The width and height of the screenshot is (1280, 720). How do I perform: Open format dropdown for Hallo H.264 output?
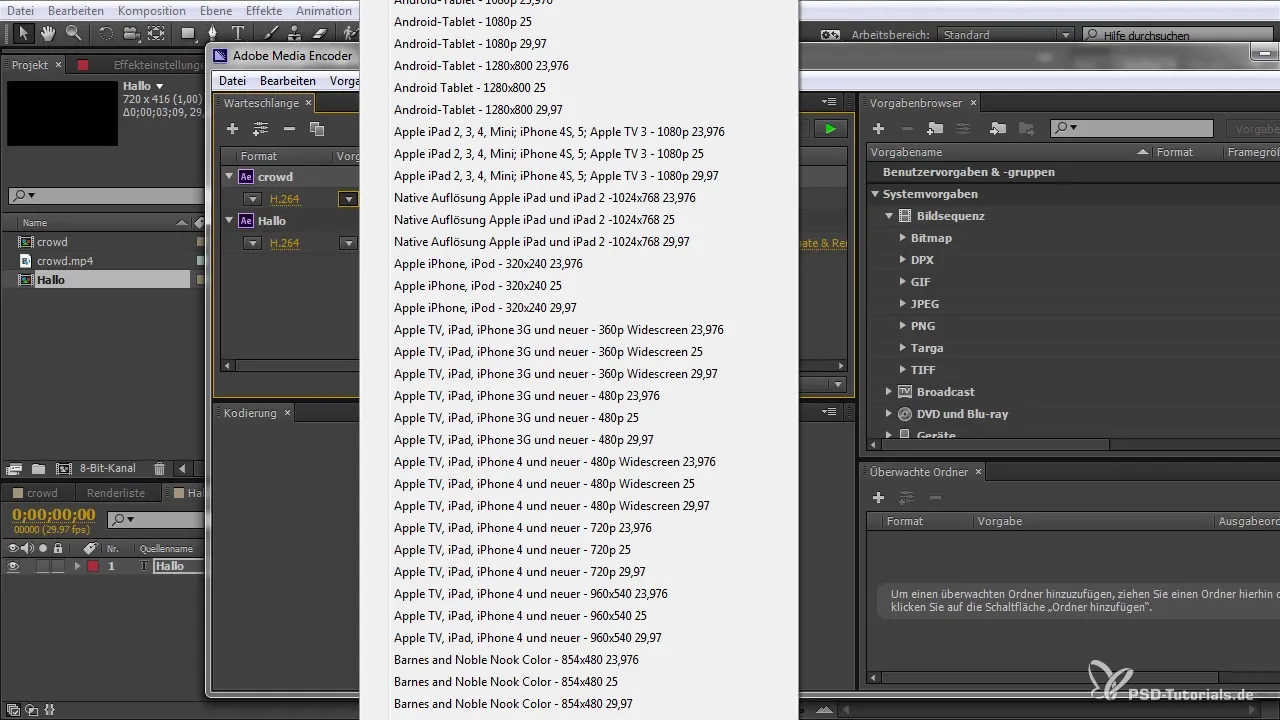click(x=252, y=243)
